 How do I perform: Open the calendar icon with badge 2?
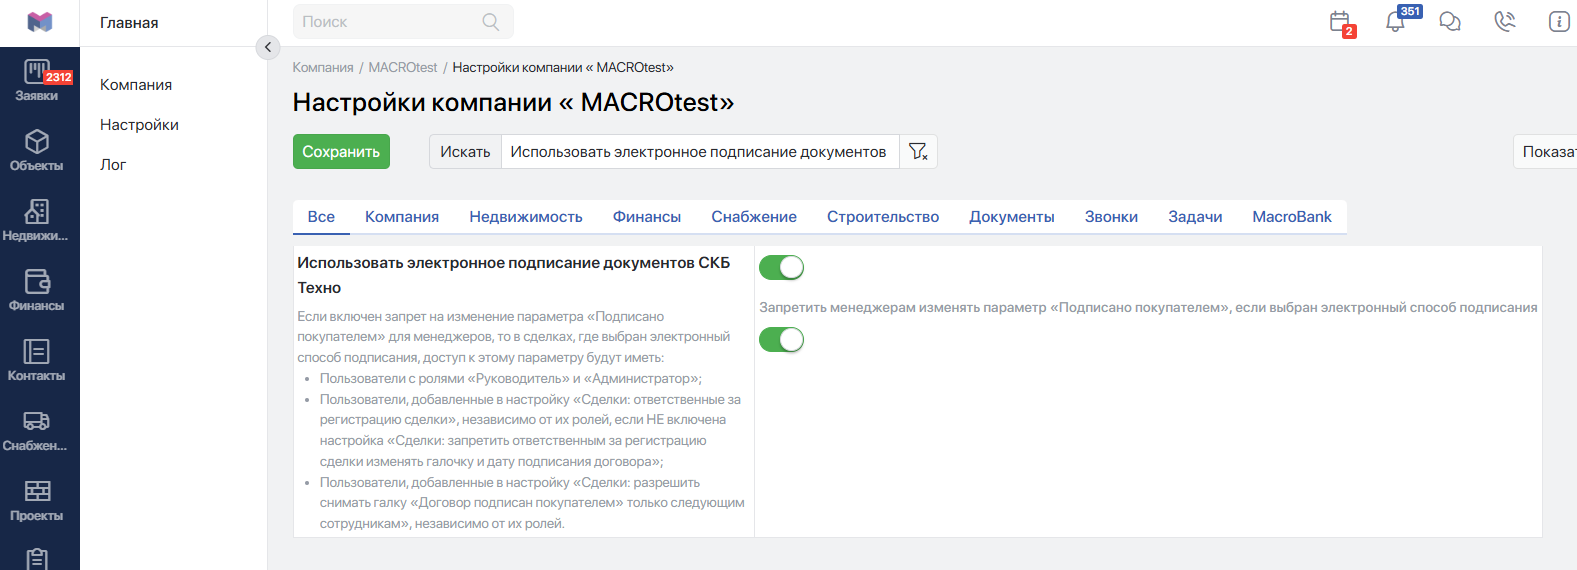(x=1341, y=22)
